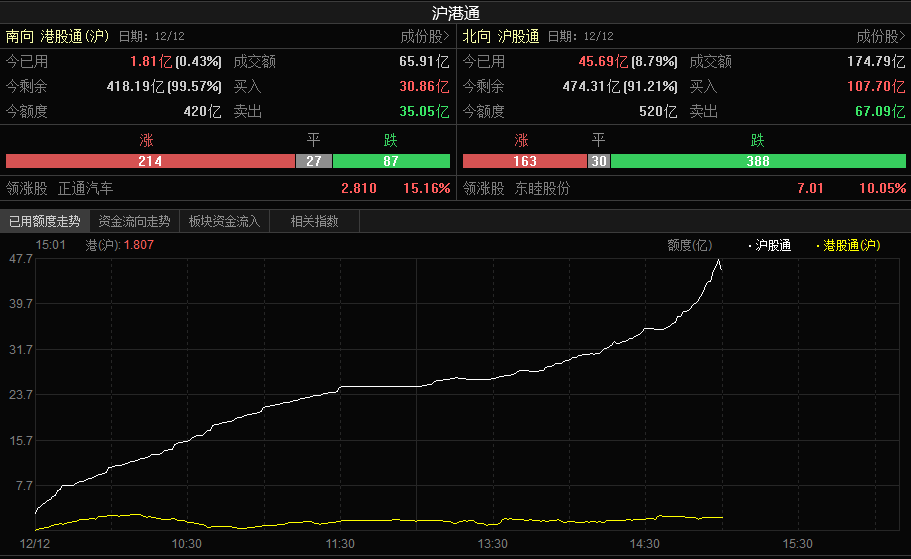Click green falling bar showing 87
911x559 pixels.
tap(390, 161)
